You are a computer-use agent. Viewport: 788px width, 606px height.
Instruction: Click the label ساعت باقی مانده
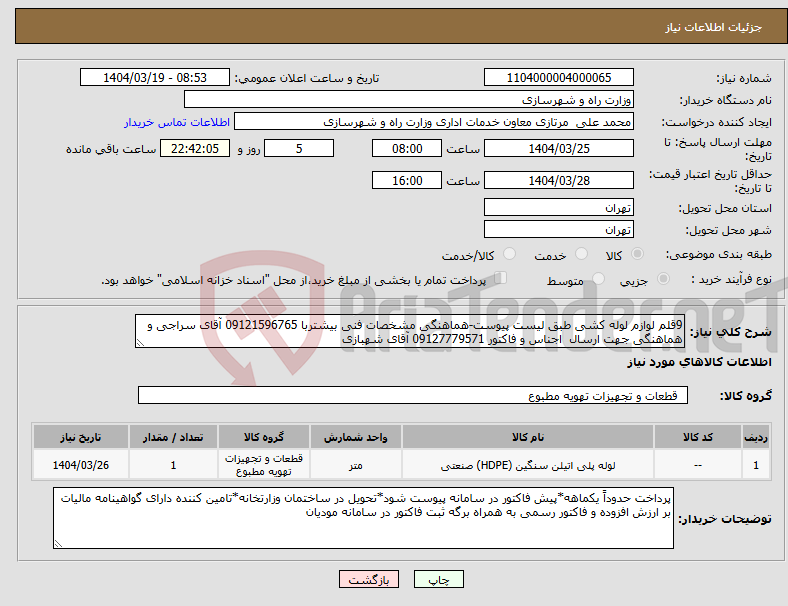[x=111, y=149]
